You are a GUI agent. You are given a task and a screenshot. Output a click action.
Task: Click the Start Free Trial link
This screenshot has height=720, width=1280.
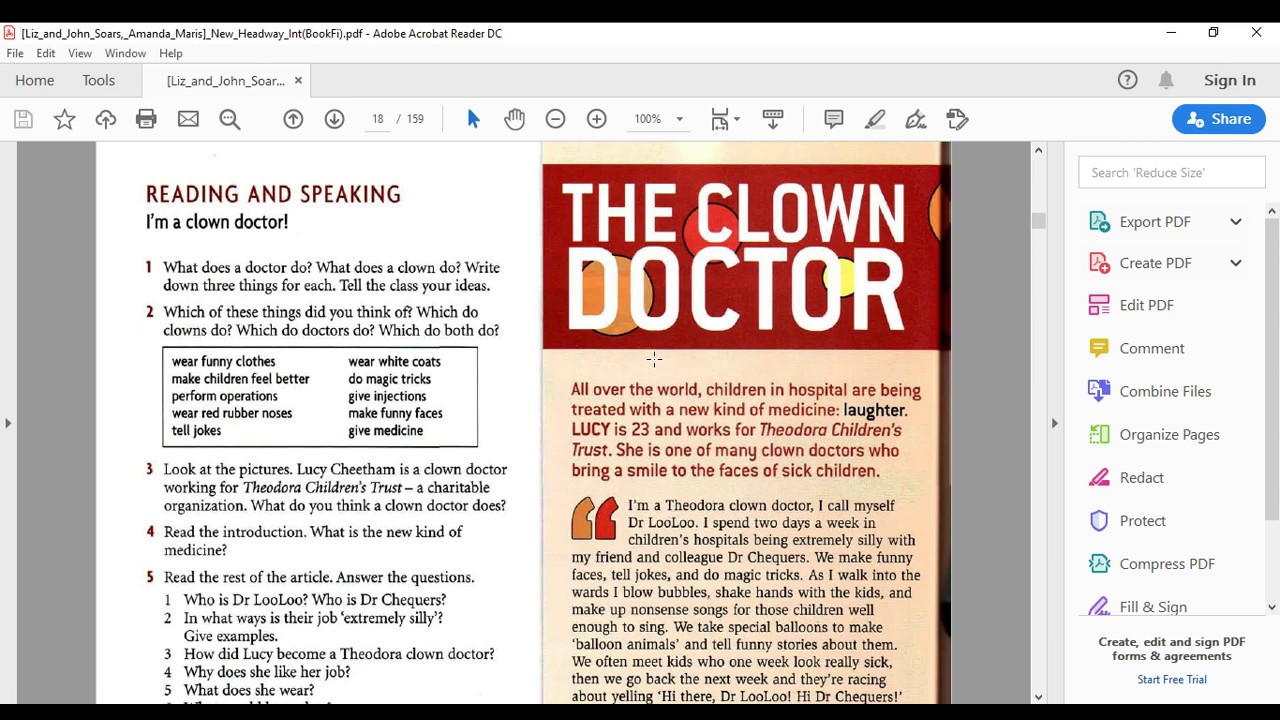1172,679
